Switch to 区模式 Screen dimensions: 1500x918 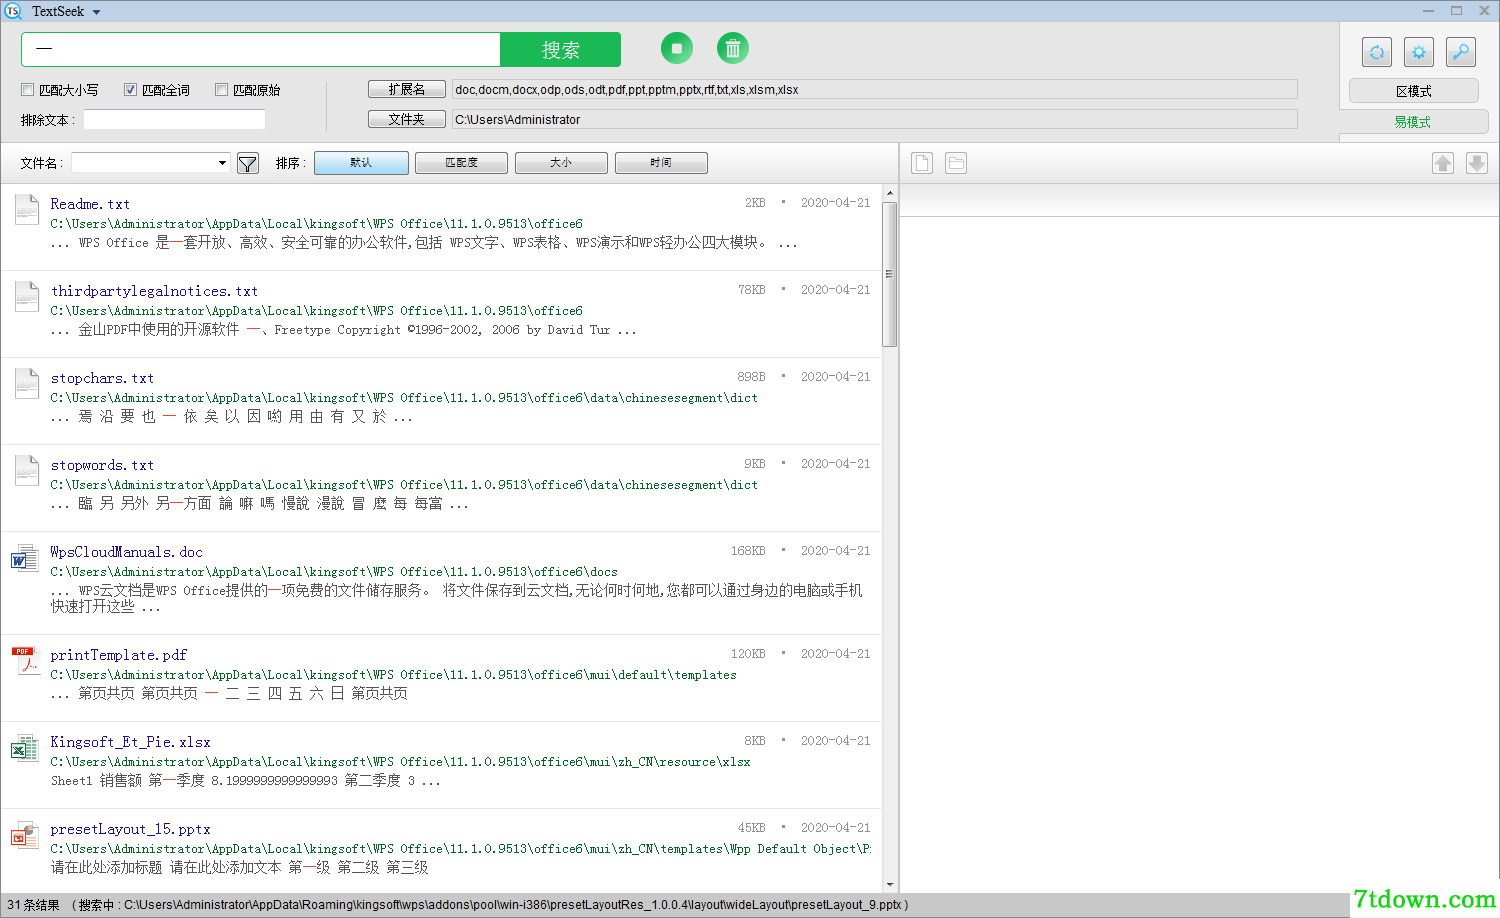coord(1414,91)
